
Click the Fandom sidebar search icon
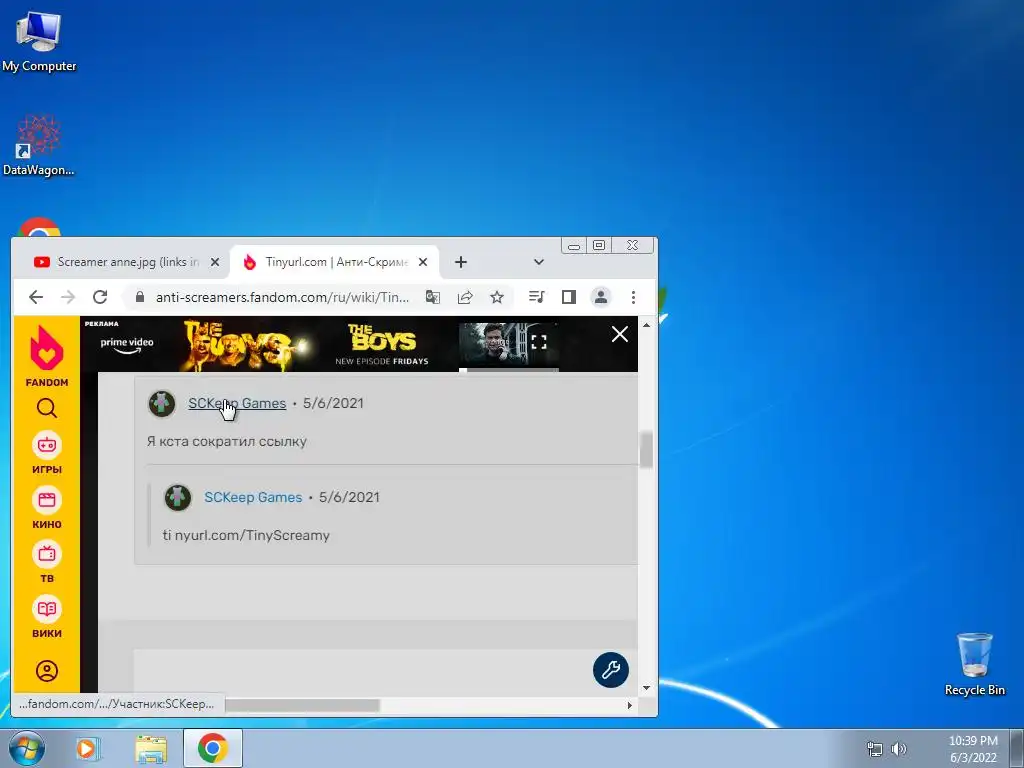(x=46, y=409)
